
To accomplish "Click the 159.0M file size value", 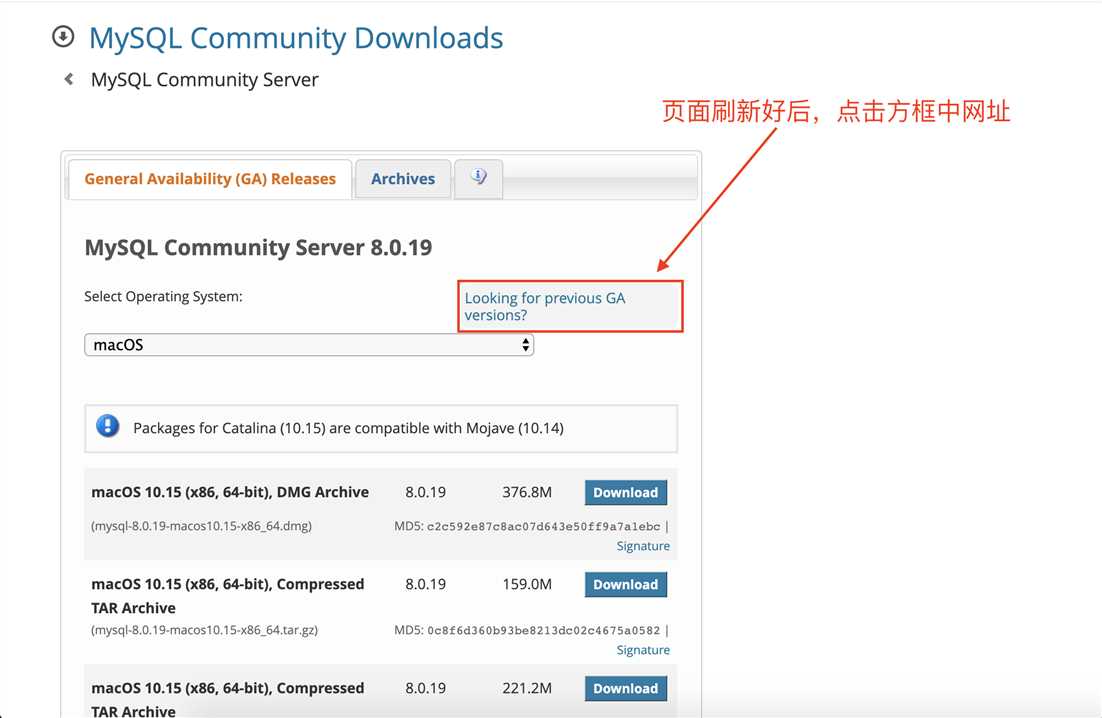I will 527,585.
